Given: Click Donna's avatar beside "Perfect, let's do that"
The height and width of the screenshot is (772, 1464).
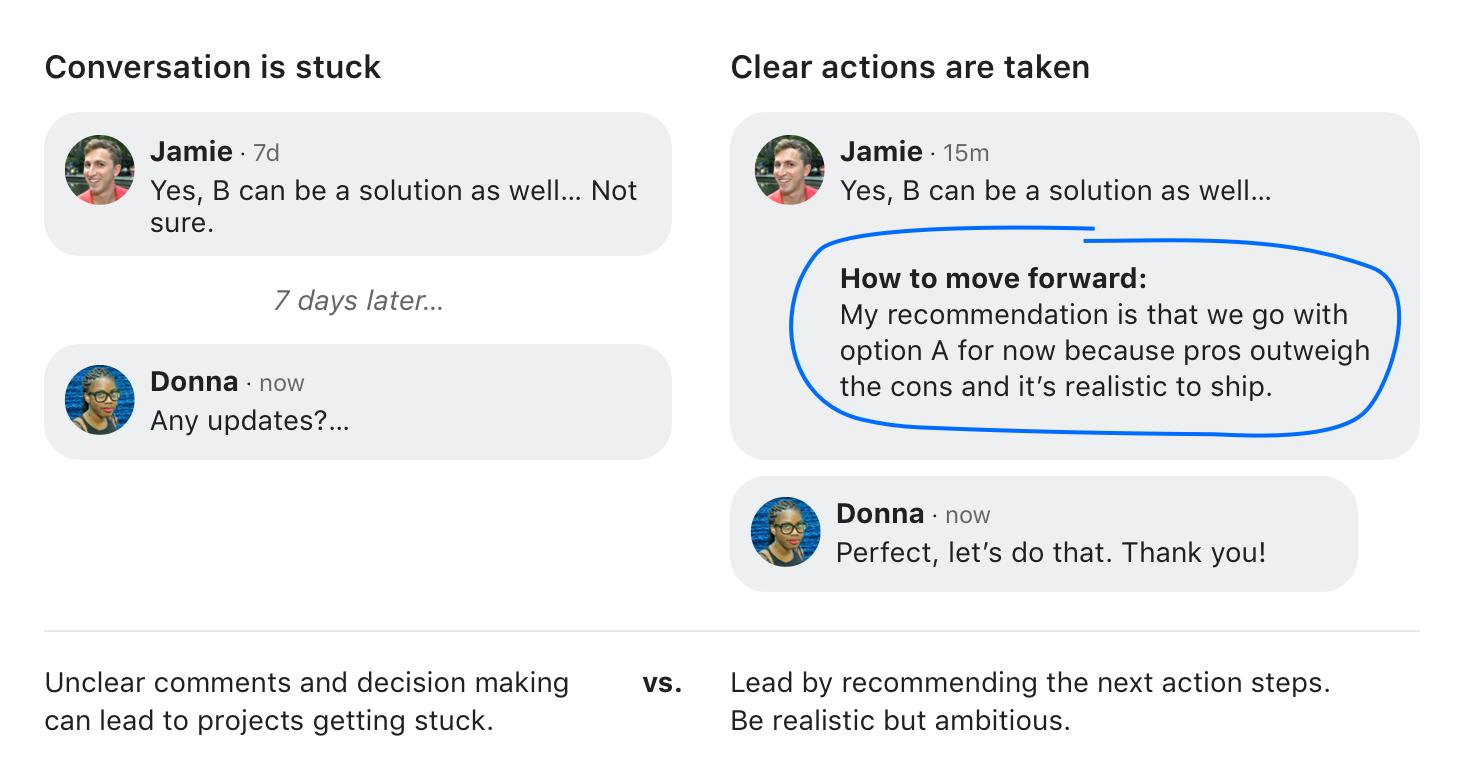Looking at the screenshot, I should [x=786, y=532].
